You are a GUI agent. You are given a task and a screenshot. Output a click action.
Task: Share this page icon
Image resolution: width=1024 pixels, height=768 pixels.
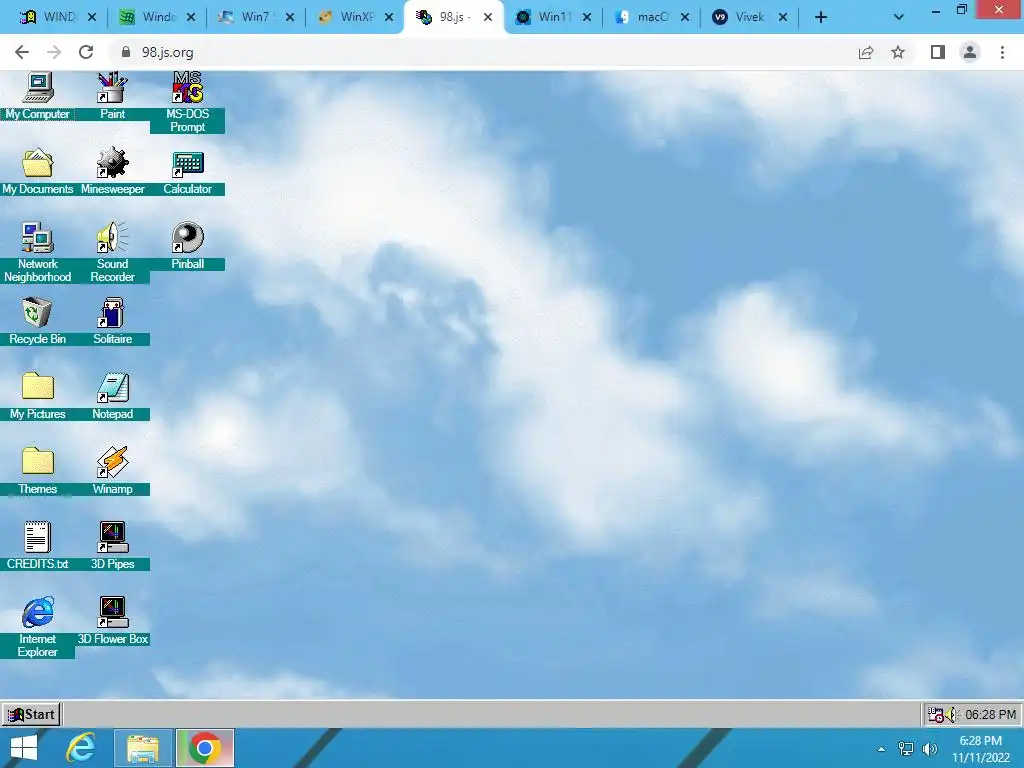tap(866, 52)
